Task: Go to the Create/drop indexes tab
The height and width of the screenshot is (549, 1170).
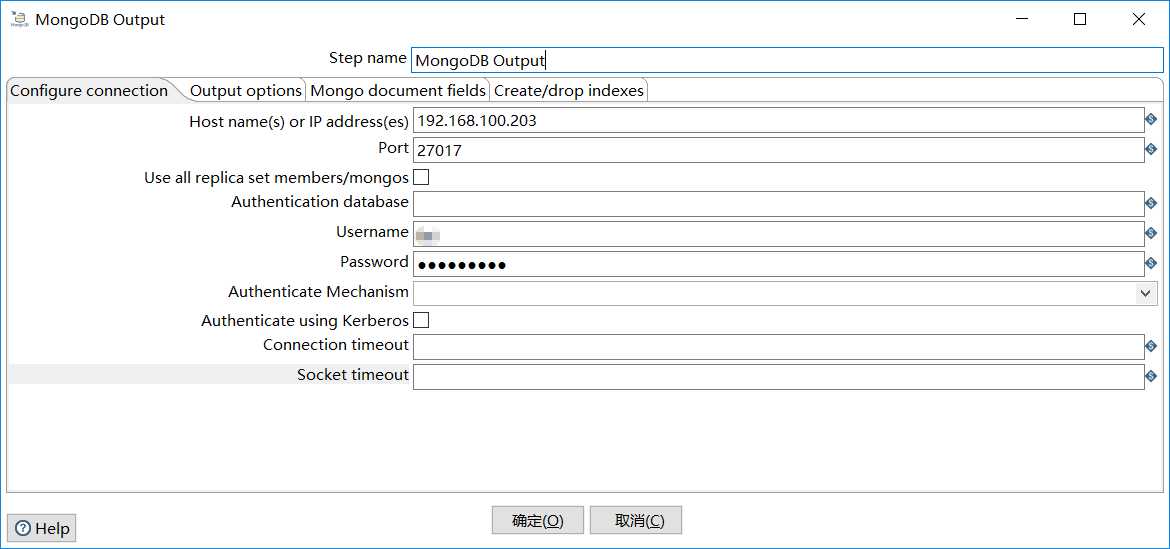Action: coord(568,91)
